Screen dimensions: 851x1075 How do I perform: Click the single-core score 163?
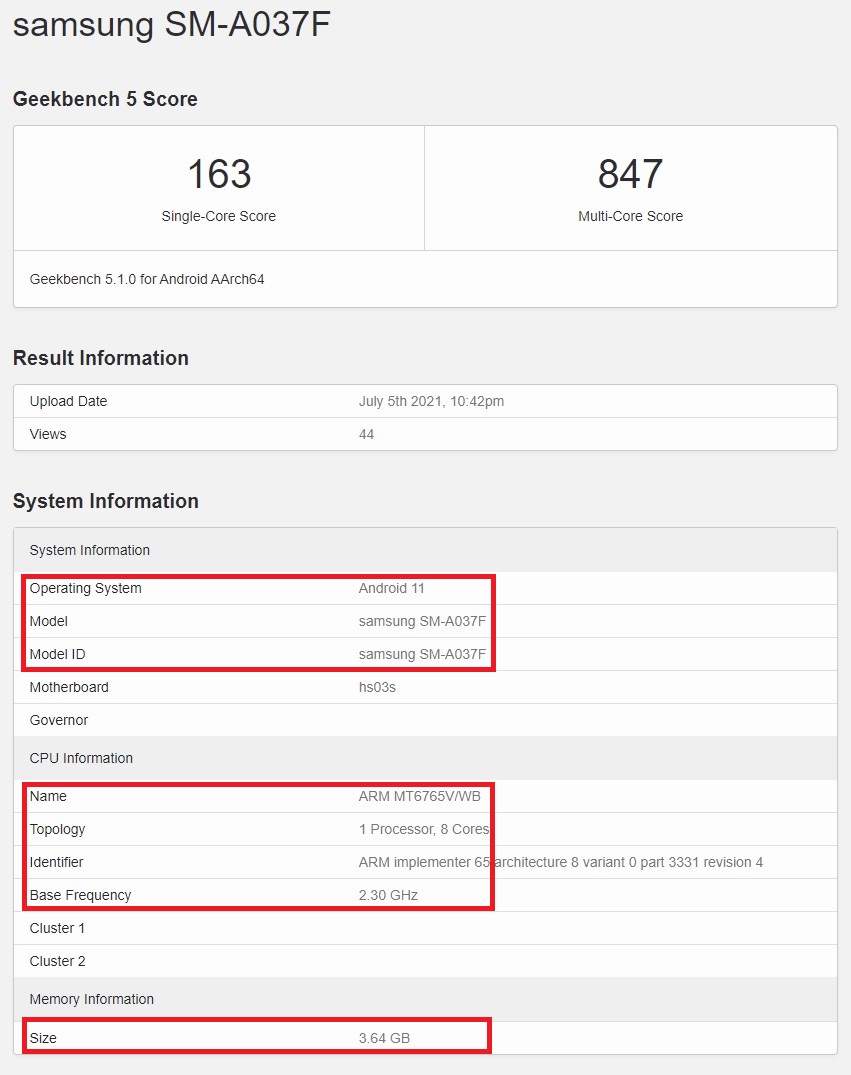pos(219,175)
